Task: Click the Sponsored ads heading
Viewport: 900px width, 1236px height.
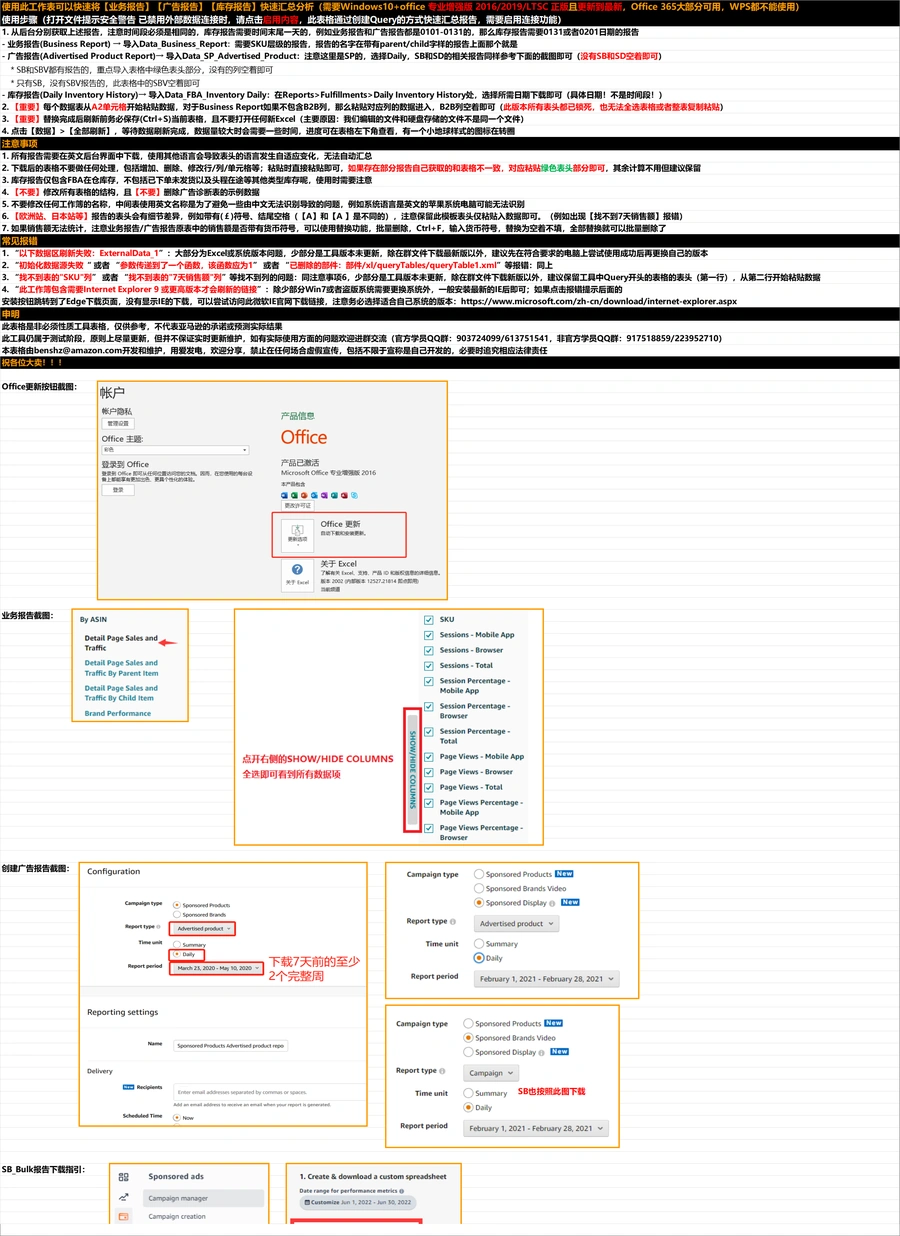Action: coord(176,1177)
